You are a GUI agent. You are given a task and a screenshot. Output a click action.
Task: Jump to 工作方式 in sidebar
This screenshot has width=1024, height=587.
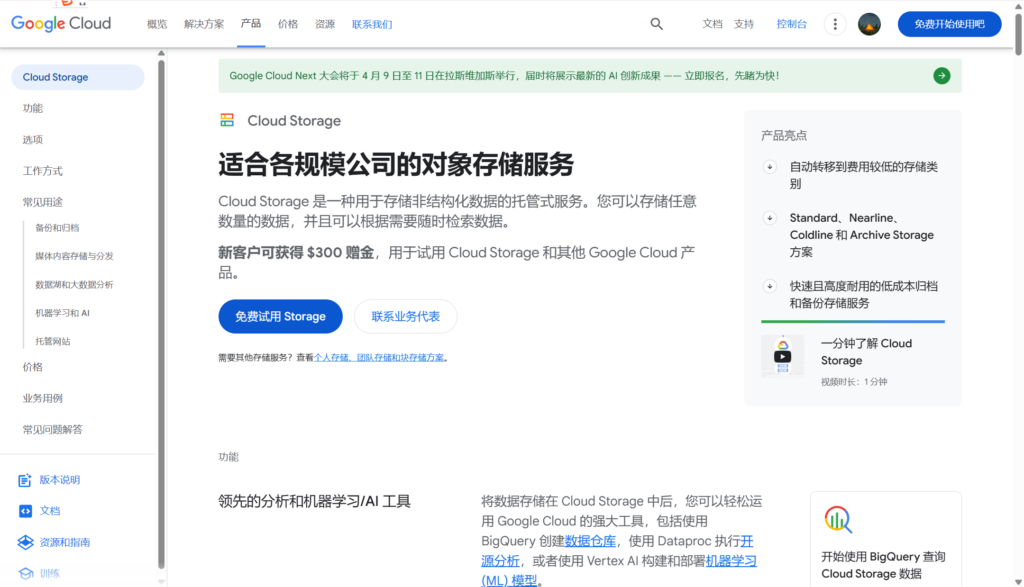click(42, 171)
